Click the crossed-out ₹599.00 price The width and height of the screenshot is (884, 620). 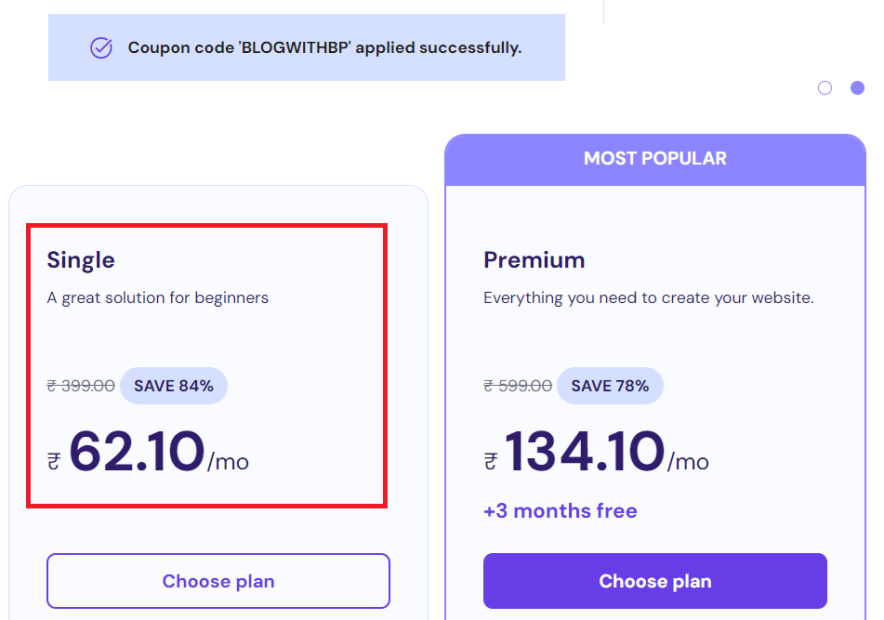coord(517,386)
